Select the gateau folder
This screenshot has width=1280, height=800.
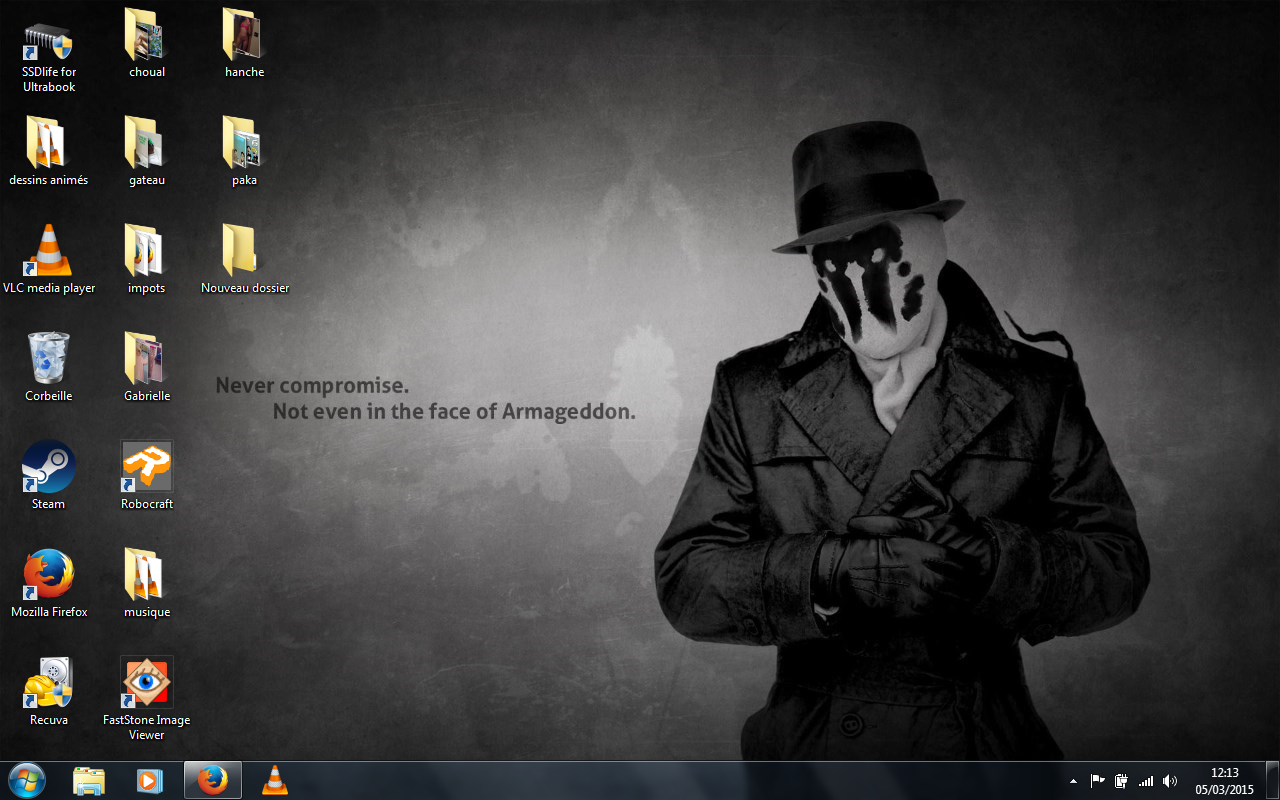pyautogui.click(x=147, y=151)
